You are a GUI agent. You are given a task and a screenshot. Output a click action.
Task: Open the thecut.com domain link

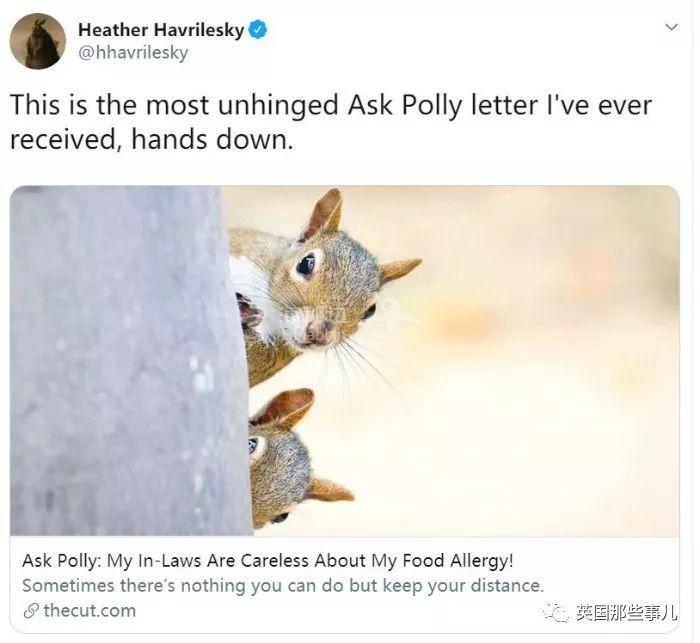click(x=89, y=611)
